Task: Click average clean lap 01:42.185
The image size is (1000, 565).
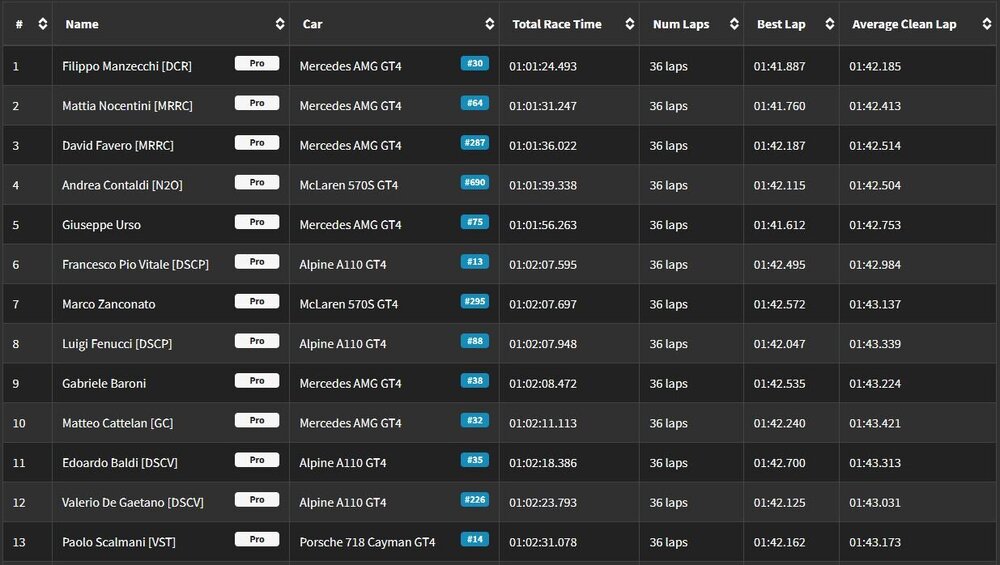Action: 875,66
